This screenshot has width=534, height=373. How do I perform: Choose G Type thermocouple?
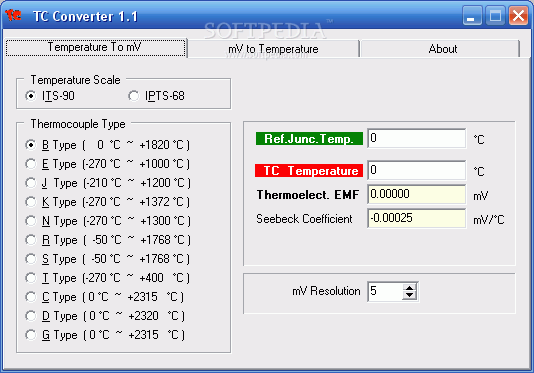coord(105,335)
